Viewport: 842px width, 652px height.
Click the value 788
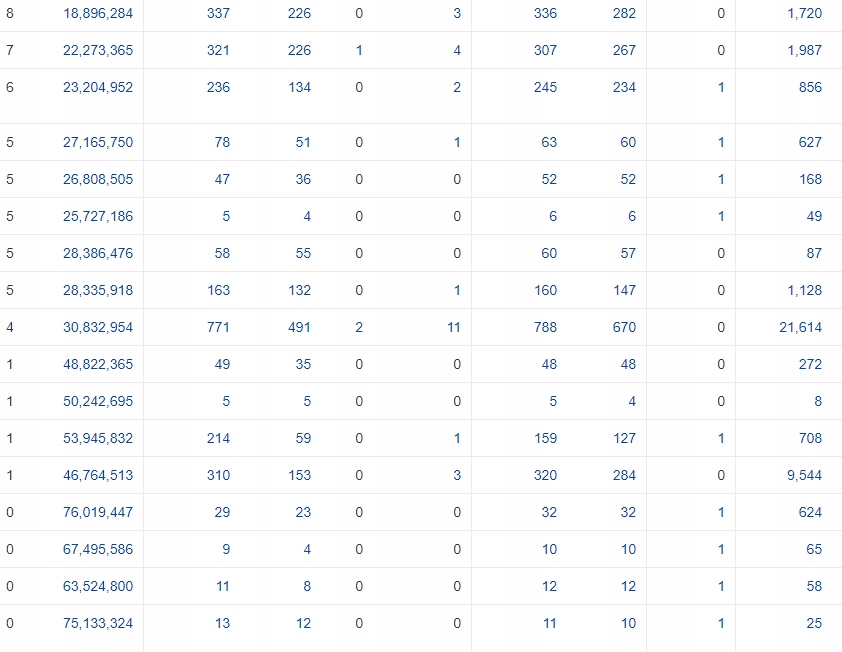tap(545, 327)
